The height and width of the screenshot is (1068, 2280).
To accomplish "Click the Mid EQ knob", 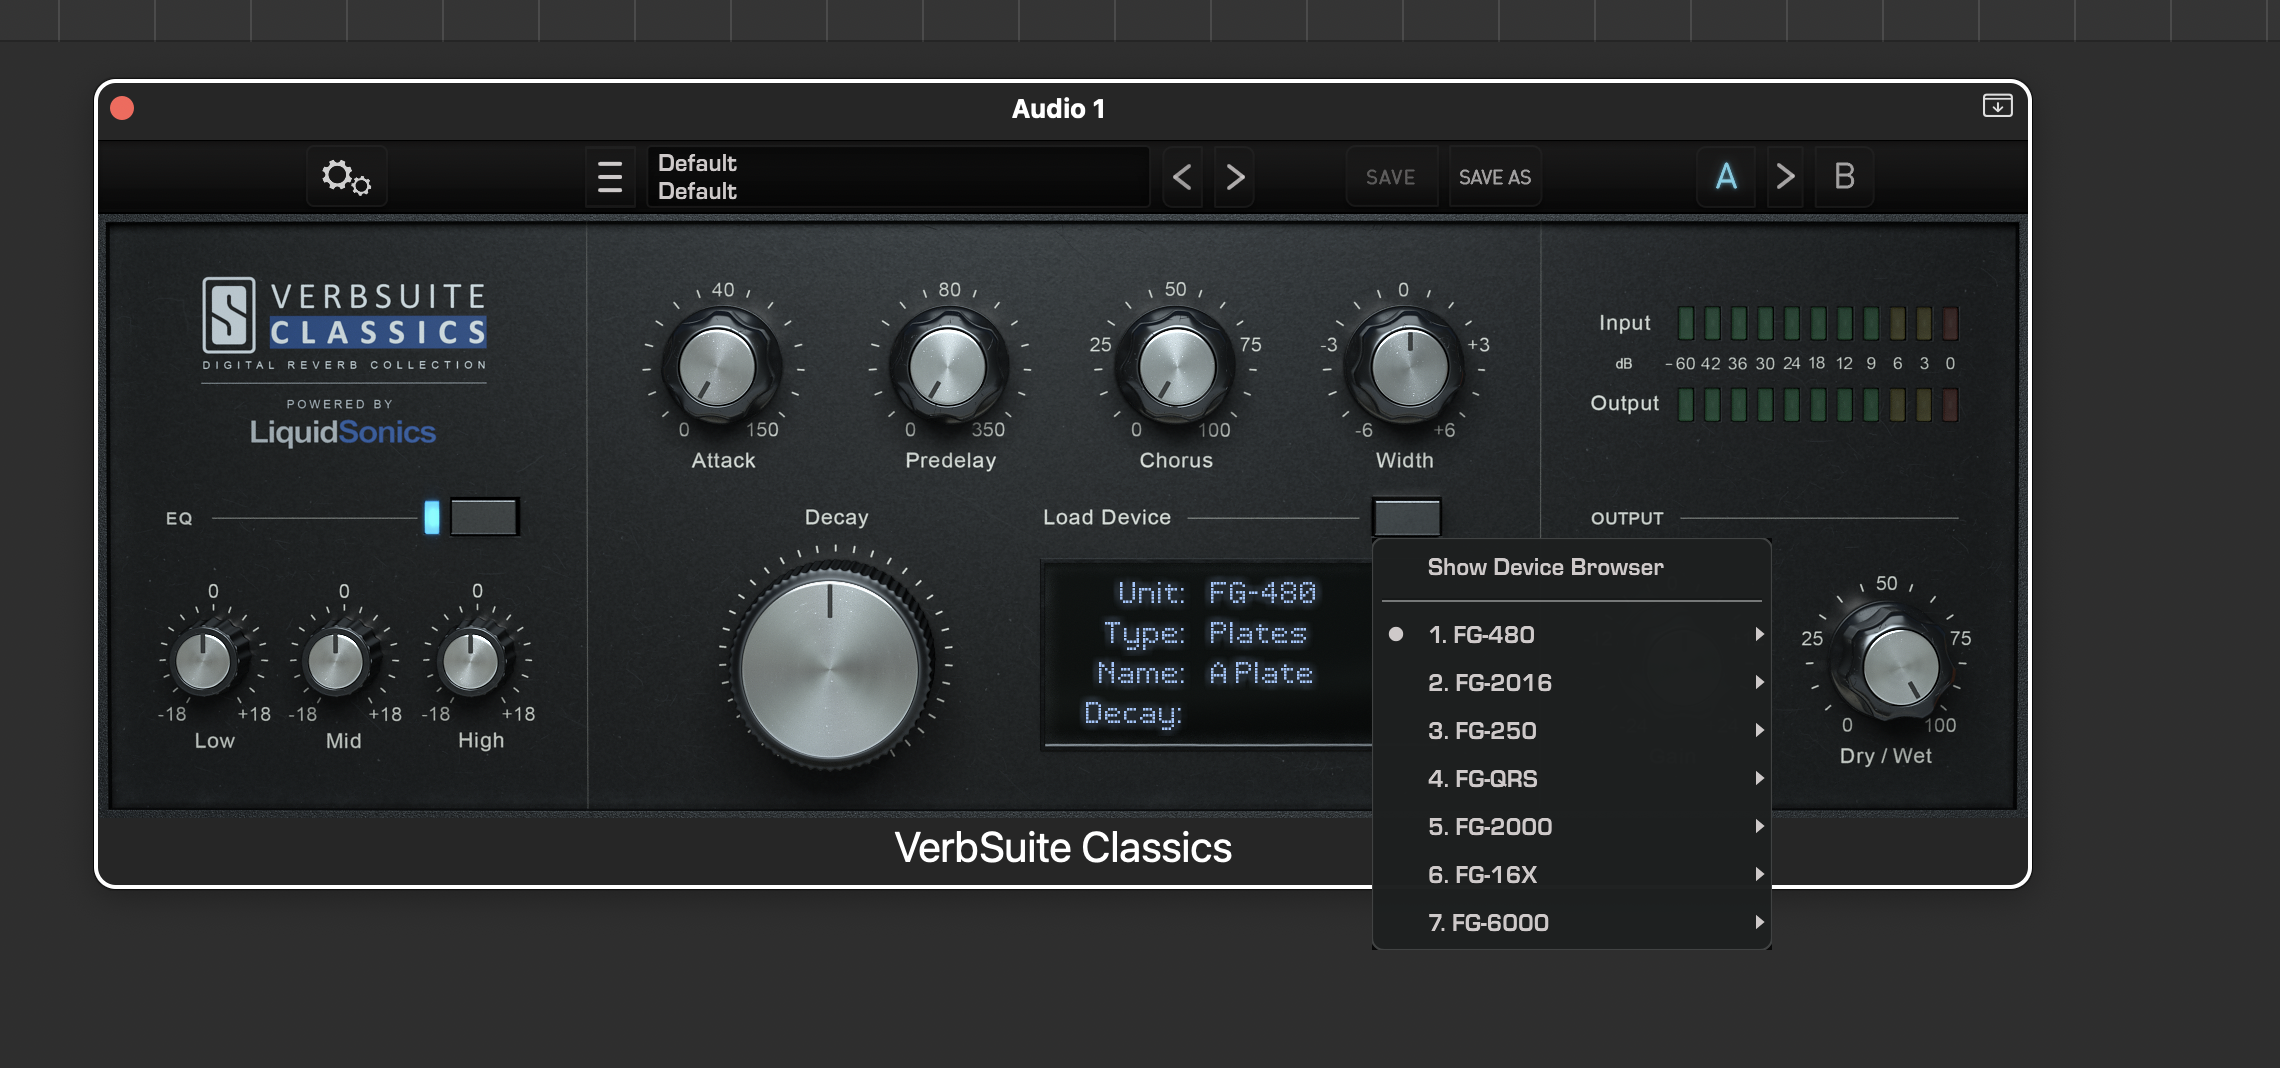I will 336,661.
